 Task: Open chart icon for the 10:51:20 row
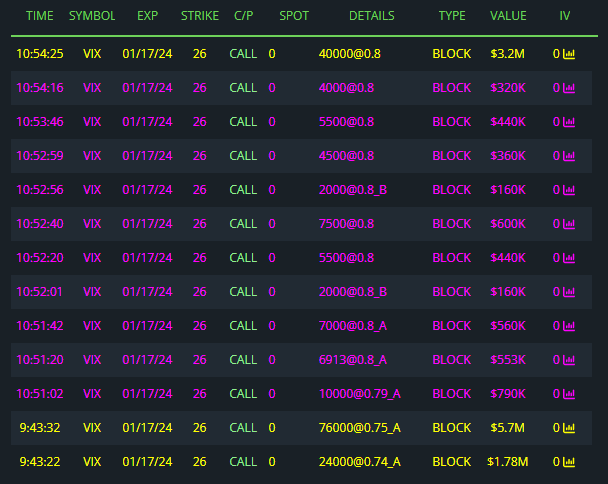tap(569, 360)
